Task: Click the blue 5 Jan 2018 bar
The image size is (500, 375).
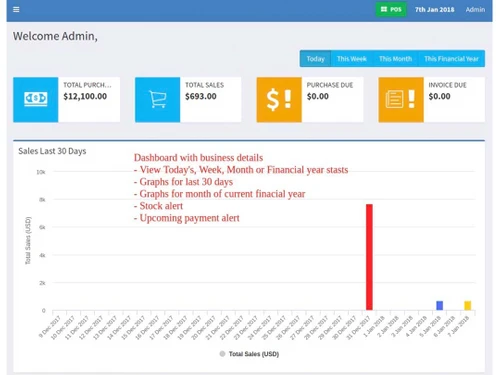Action: pyautogui.click(x=440, y=305)
